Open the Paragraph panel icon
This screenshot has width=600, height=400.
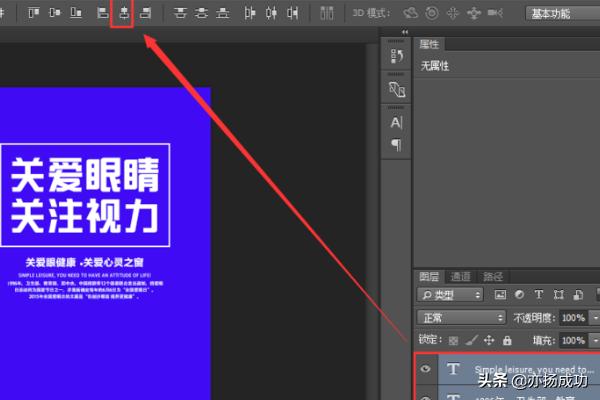[x=396, y=145]
